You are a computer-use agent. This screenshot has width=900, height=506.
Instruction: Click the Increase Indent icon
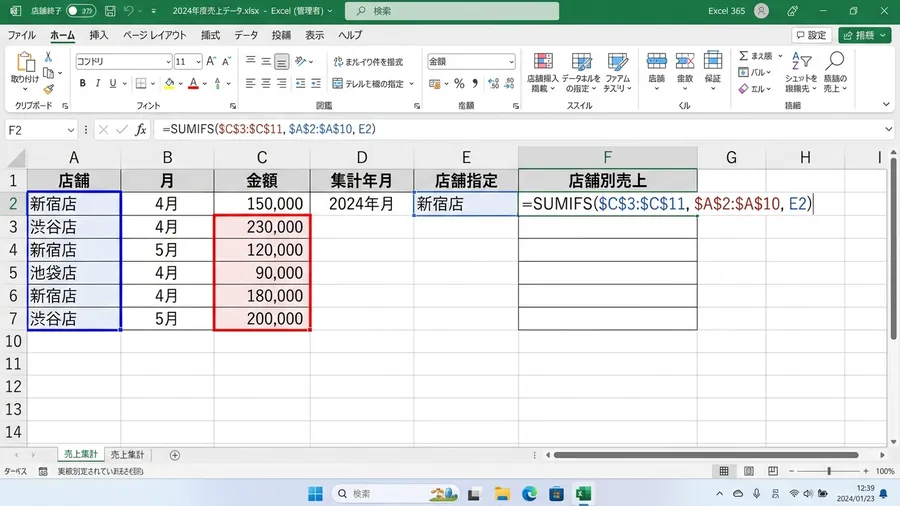[x=316, y=84]
